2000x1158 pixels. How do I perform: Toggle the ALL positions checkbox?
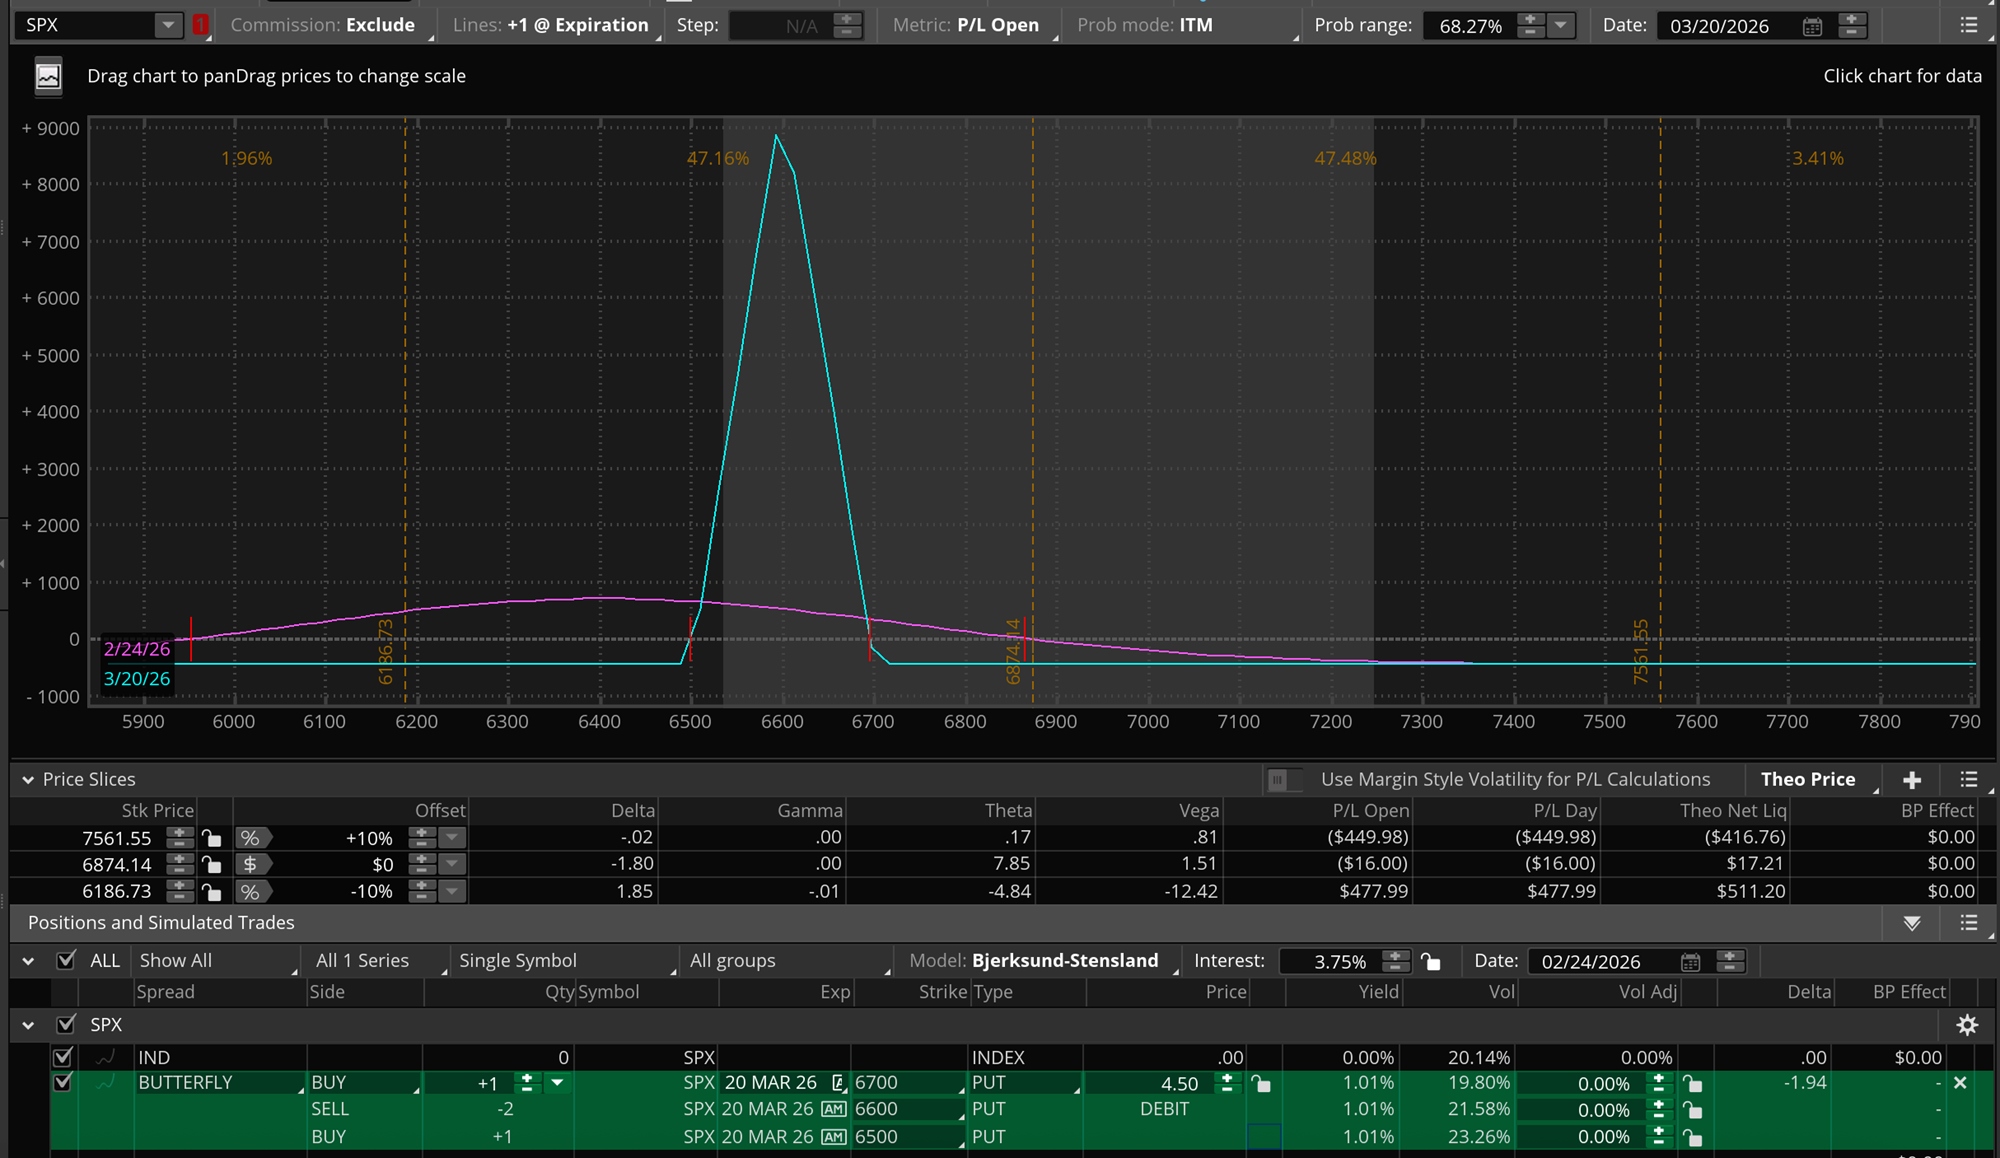(66, 960)
